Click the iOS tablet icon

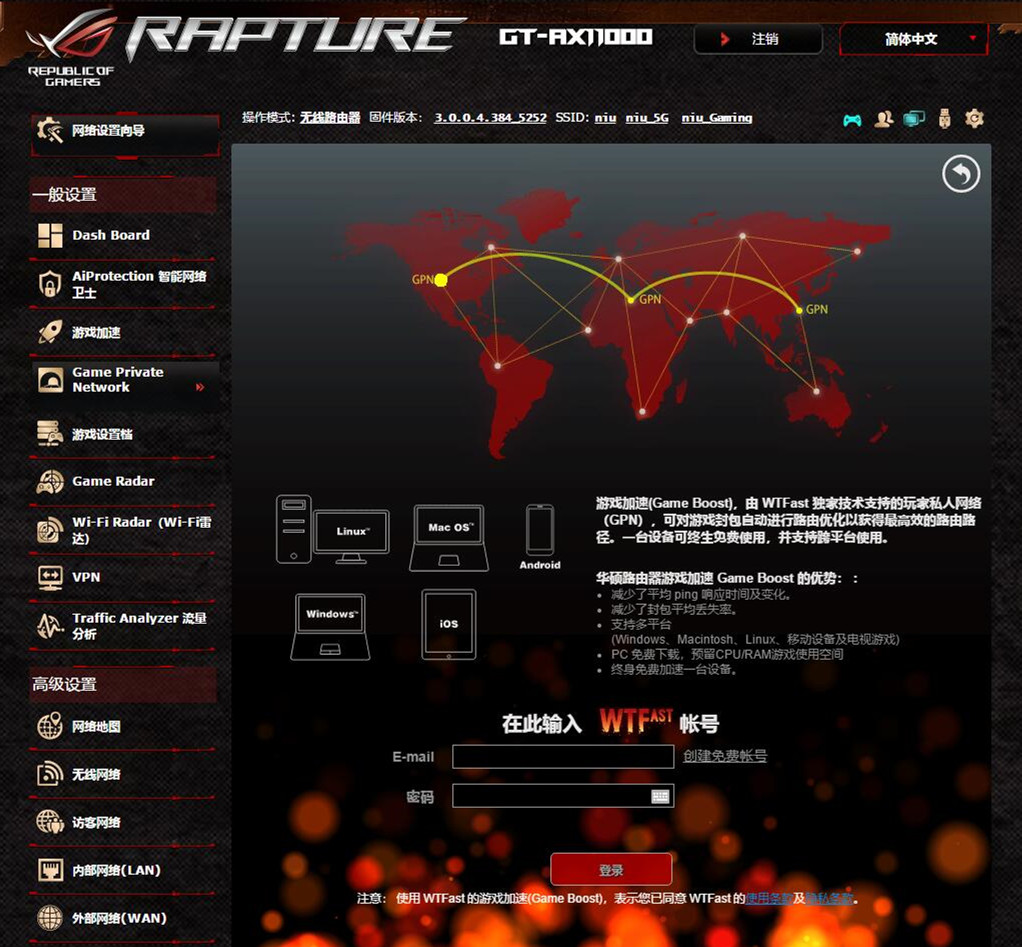[448, 625]
